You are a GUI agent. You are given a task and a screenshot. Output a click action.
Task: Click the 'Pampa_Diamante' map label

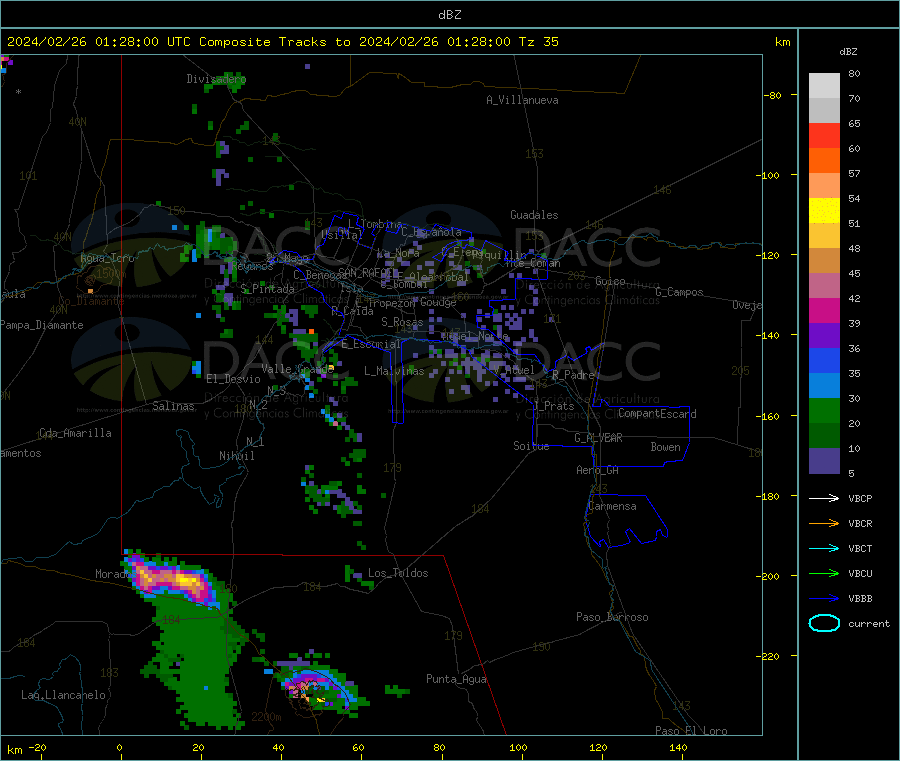pyautogui.click(x=41, y=325)
